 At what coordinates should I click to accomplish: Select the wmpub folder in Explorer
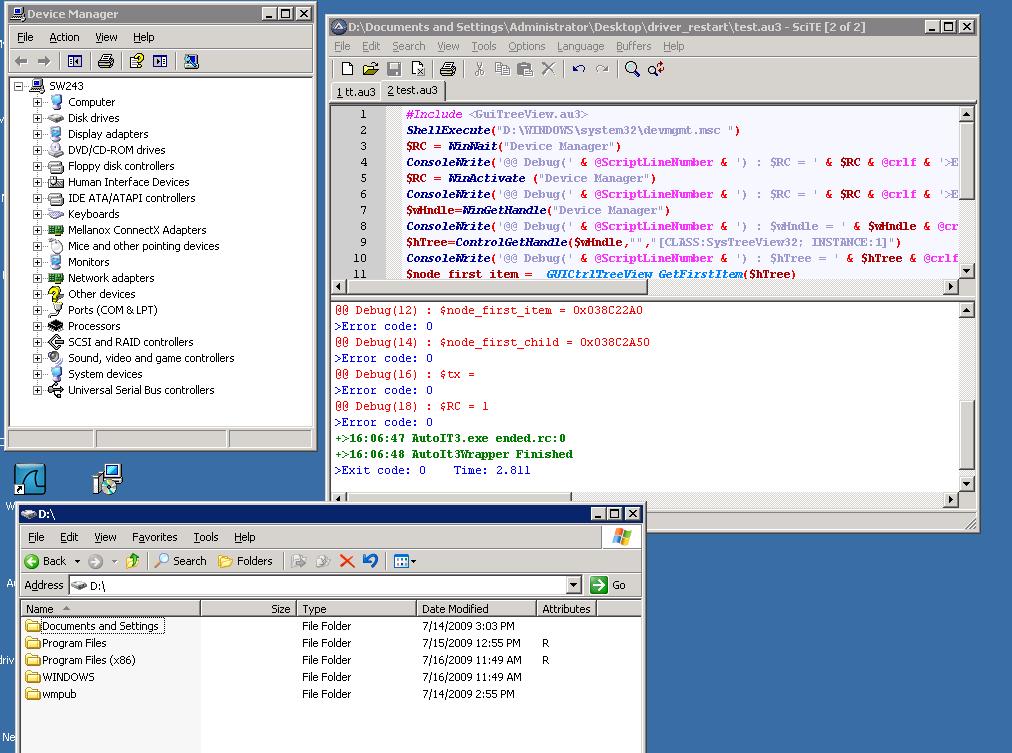[59, 694]
